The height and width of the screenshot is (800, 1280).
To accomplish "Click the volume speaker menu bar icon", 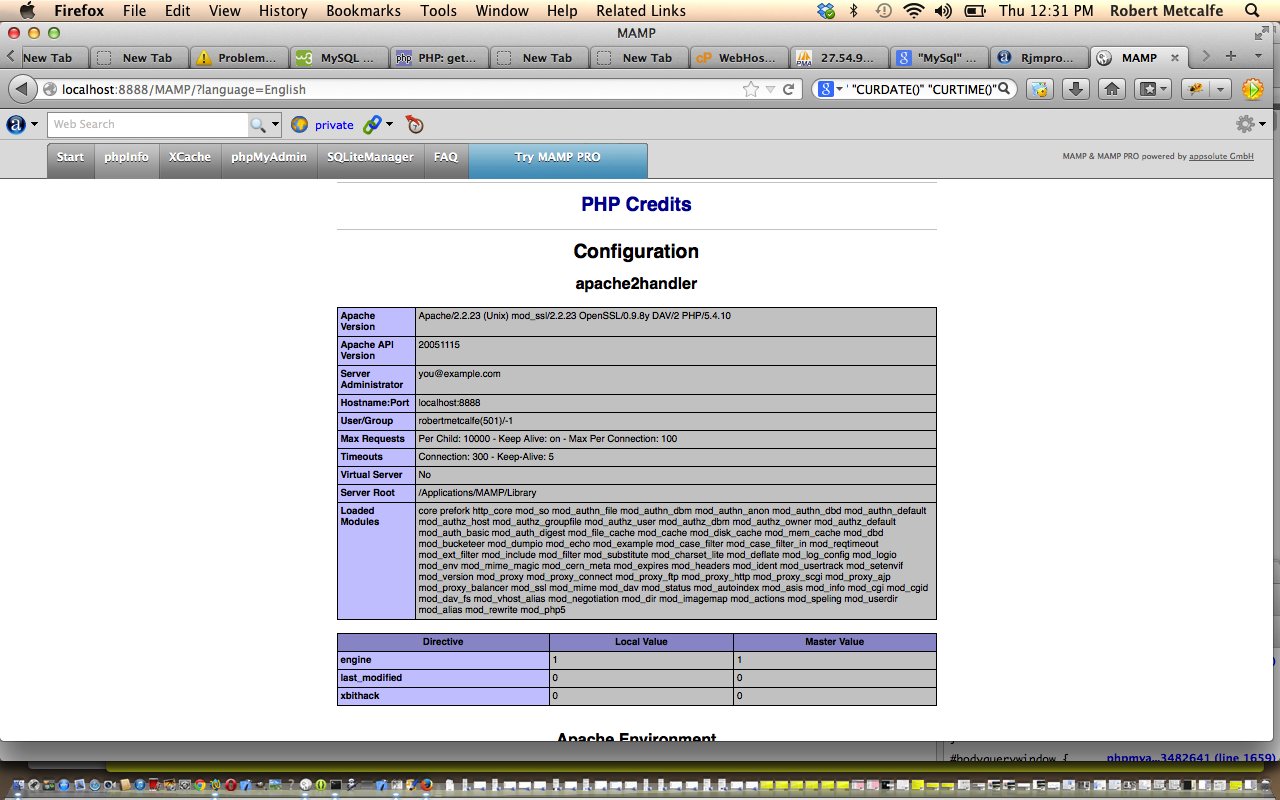I will pos(943,11).
